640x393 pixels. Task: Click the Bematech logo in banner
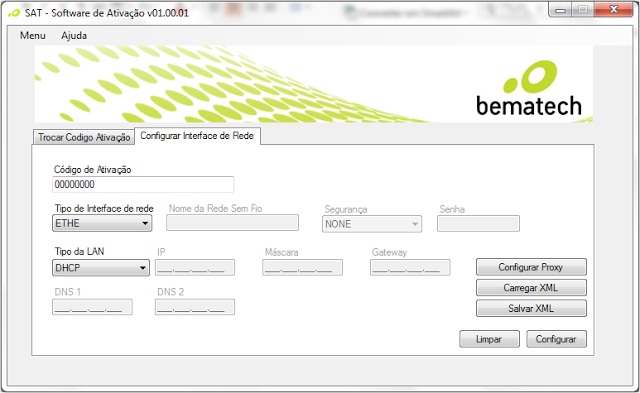point(529,88)
